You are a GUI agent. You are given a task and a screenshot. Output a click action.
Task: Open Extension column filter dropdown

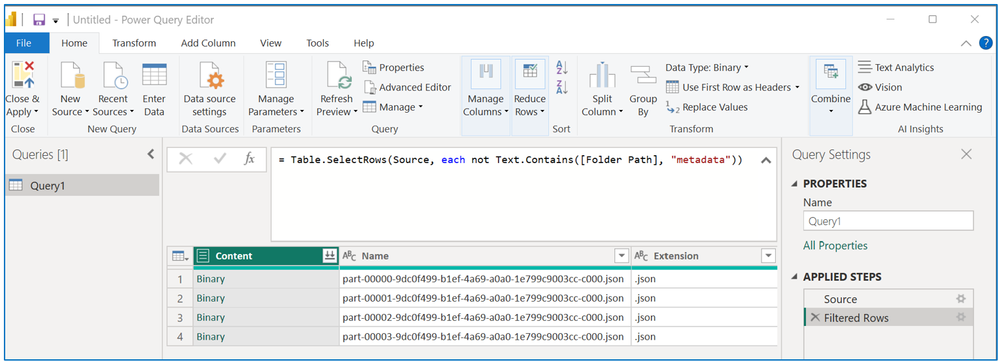point(768,256)
